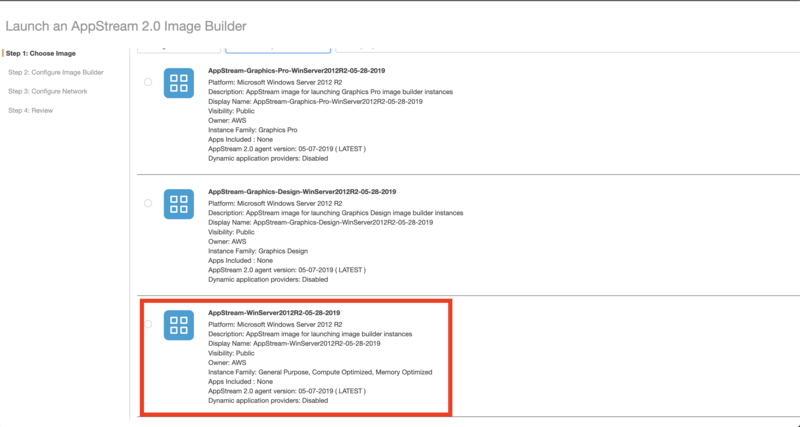Click 'Instance Family: Graphics Pro' text
Screen dimensions: 800x427
(253, 130)
